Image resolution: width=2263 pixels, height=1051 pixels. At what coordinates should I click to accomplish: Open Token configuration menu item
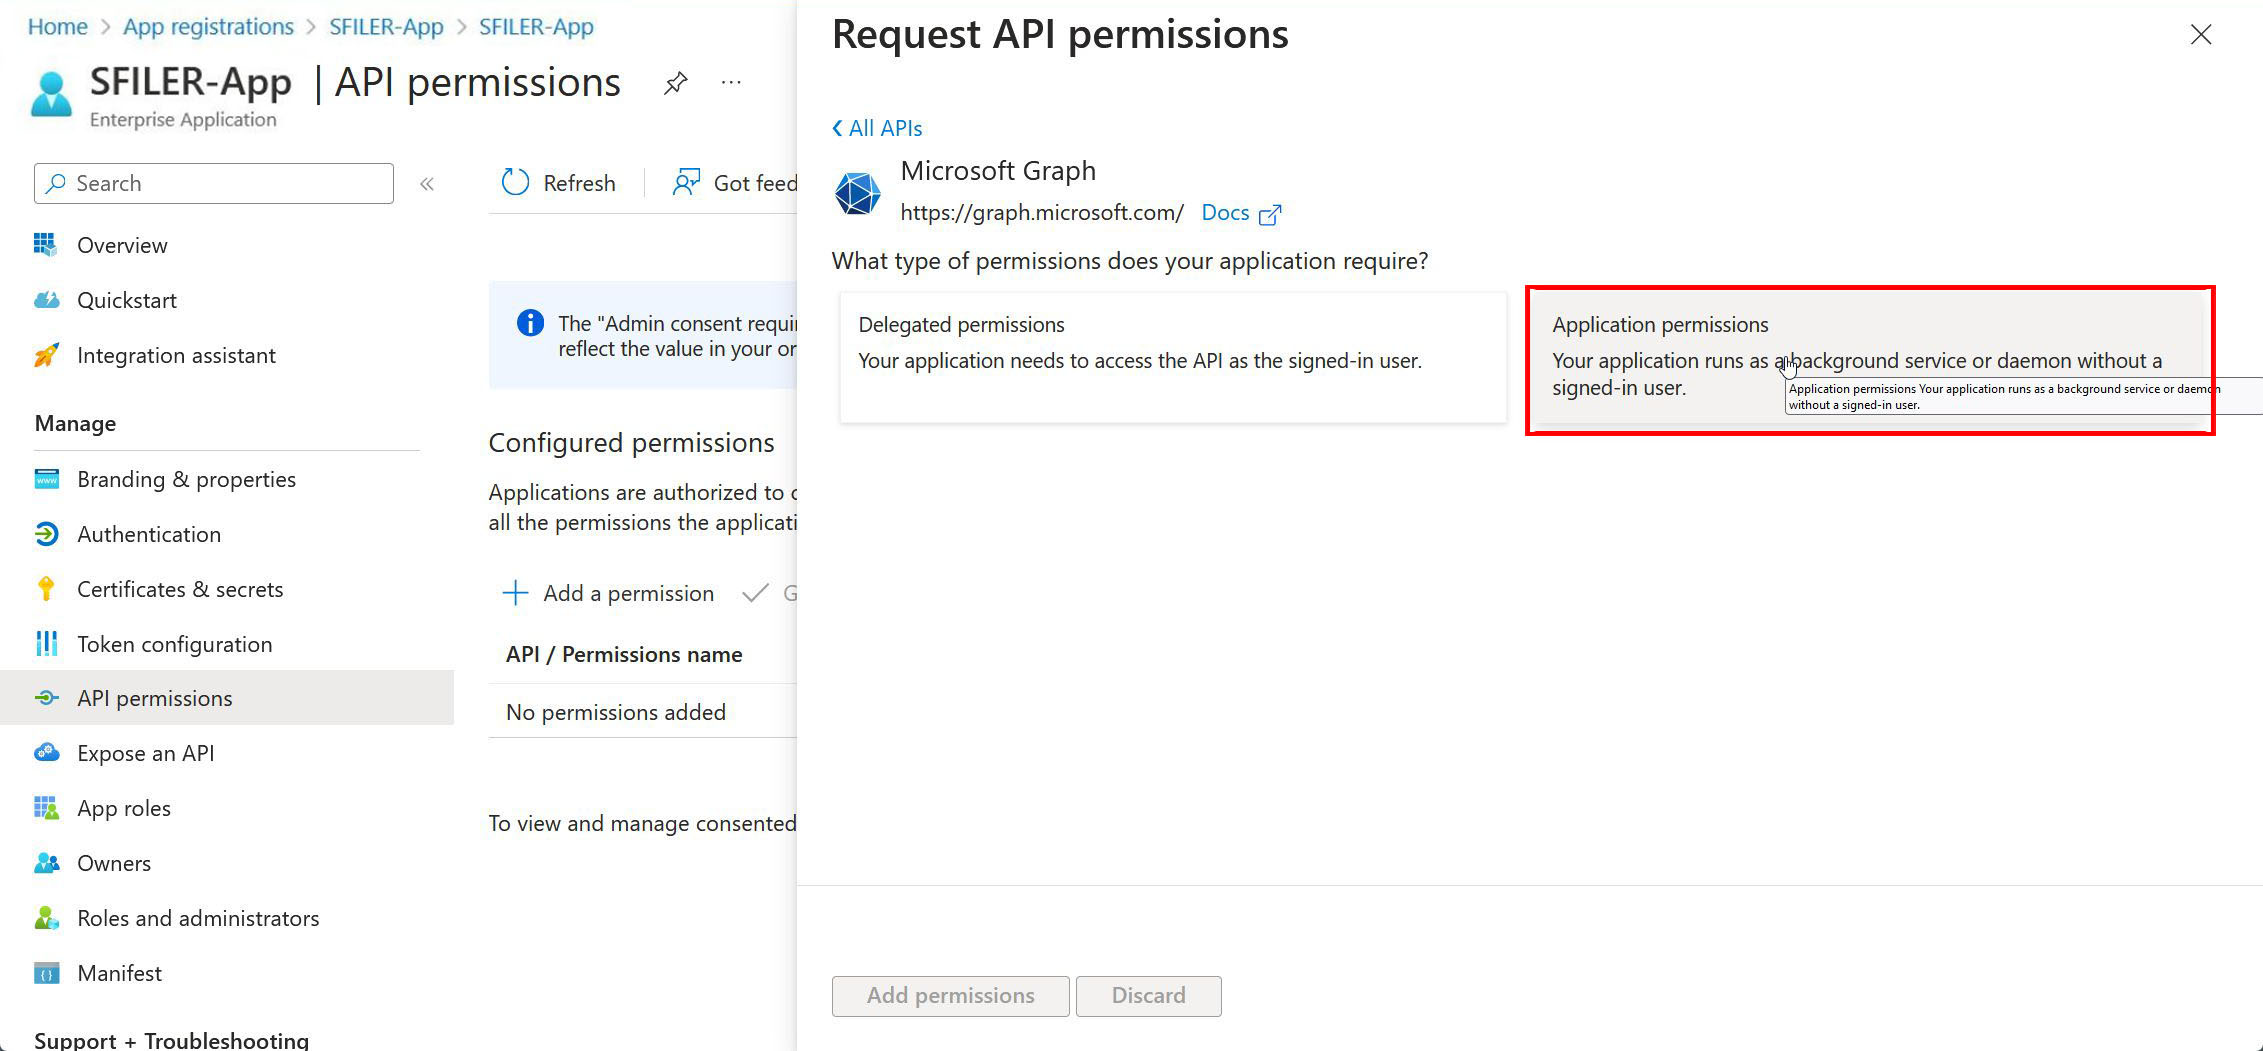click(x=227, y=644)
